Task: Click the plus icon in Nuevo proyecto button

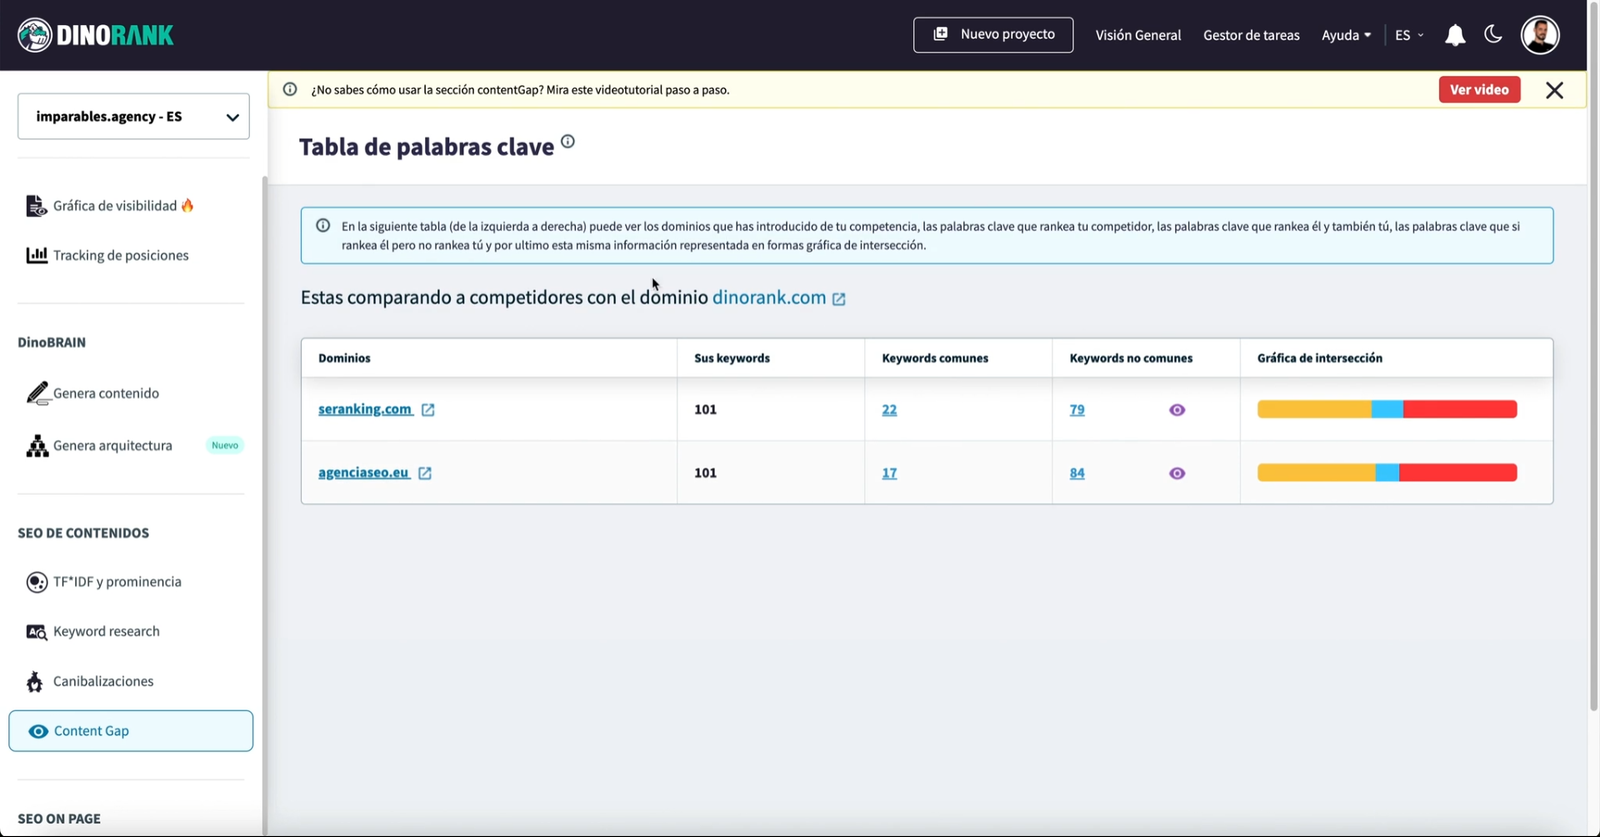Action: tap(940, 34)
